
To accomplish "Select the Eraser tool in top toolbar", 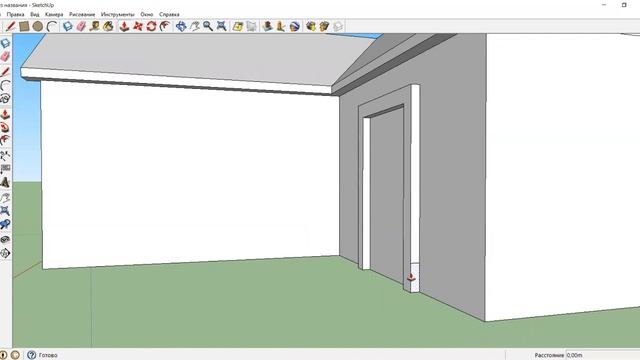I will tap(81, 27).
